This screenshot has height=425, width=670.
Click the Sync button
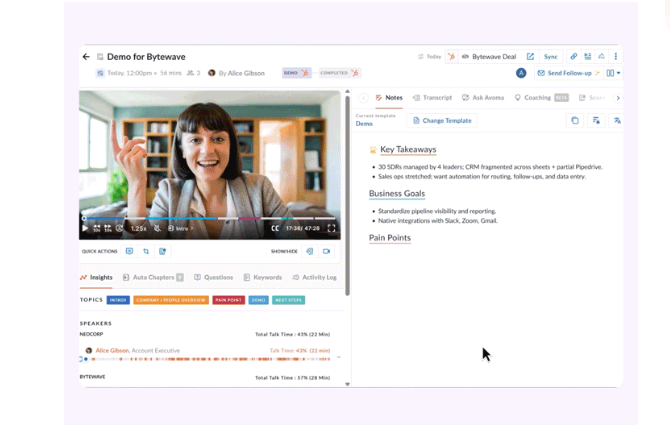pos(550,56)
